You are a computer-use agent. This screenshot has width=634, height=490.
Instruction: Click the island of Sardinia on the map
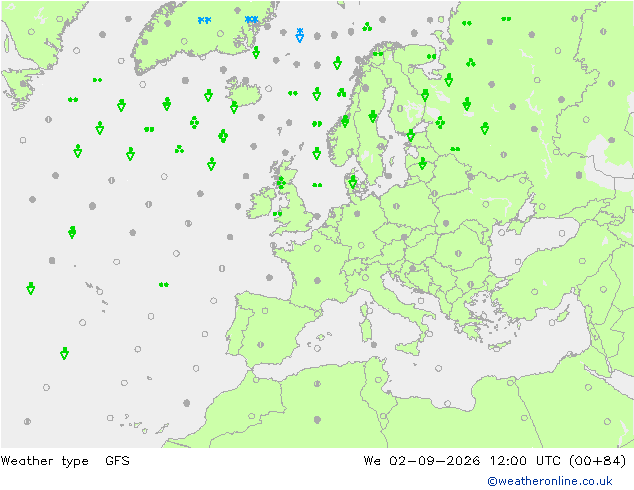pyautogui.click(x=366, y=329)
